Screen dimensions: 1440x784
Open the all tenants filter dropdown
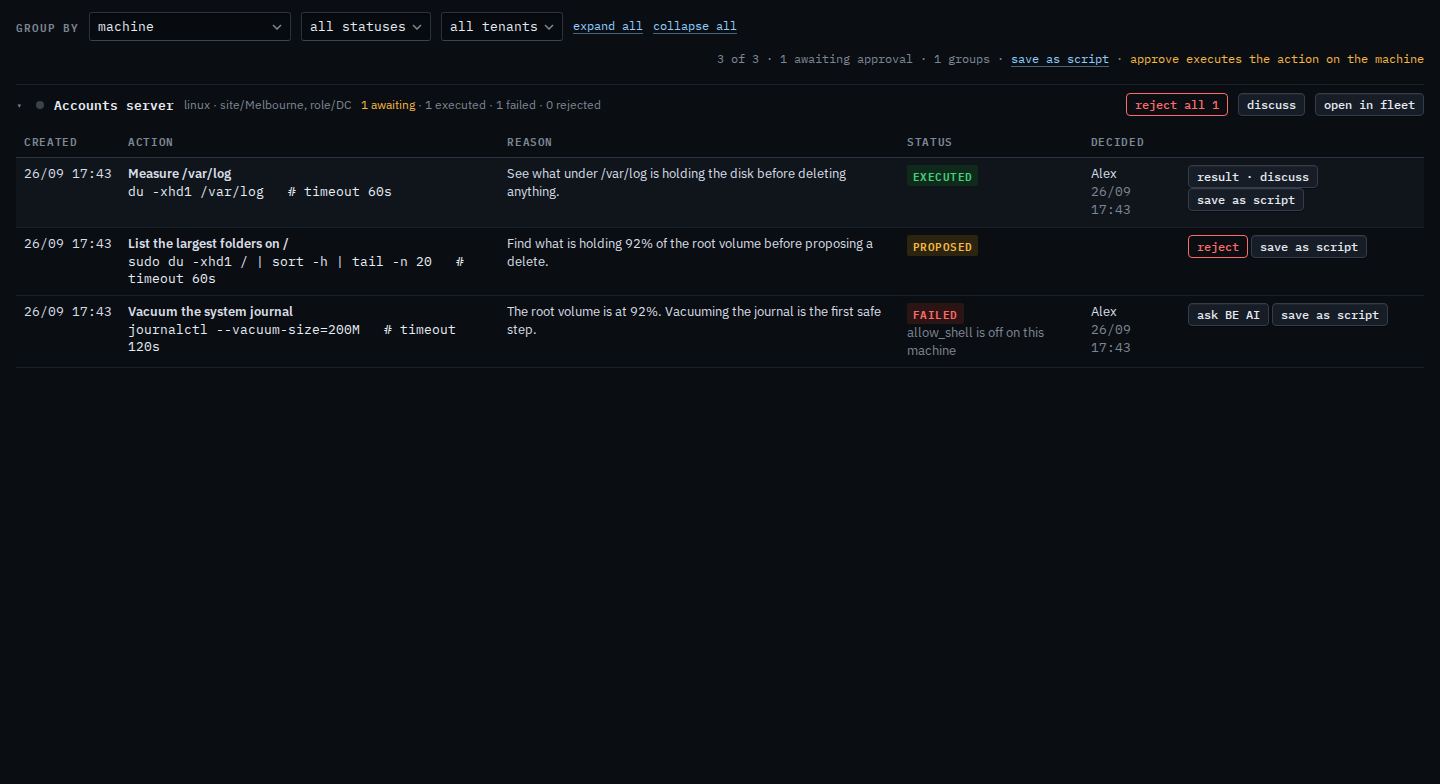pos(502,27)
